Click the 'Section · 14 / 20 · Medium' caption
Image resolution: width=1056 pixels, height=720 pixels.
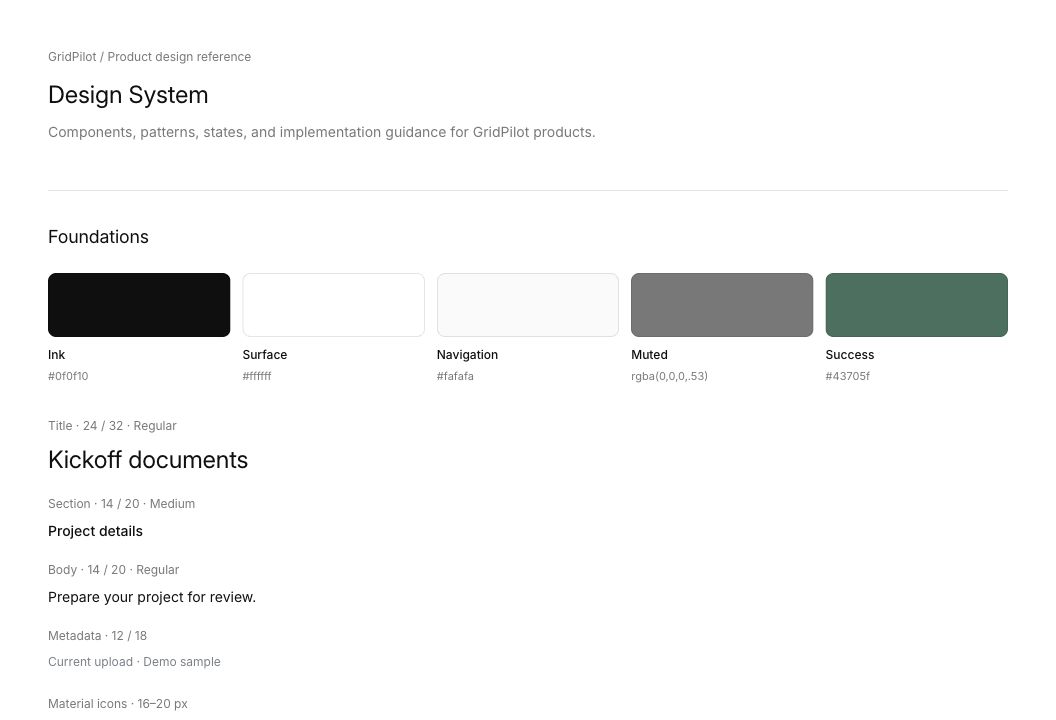(x=121, y=504)
